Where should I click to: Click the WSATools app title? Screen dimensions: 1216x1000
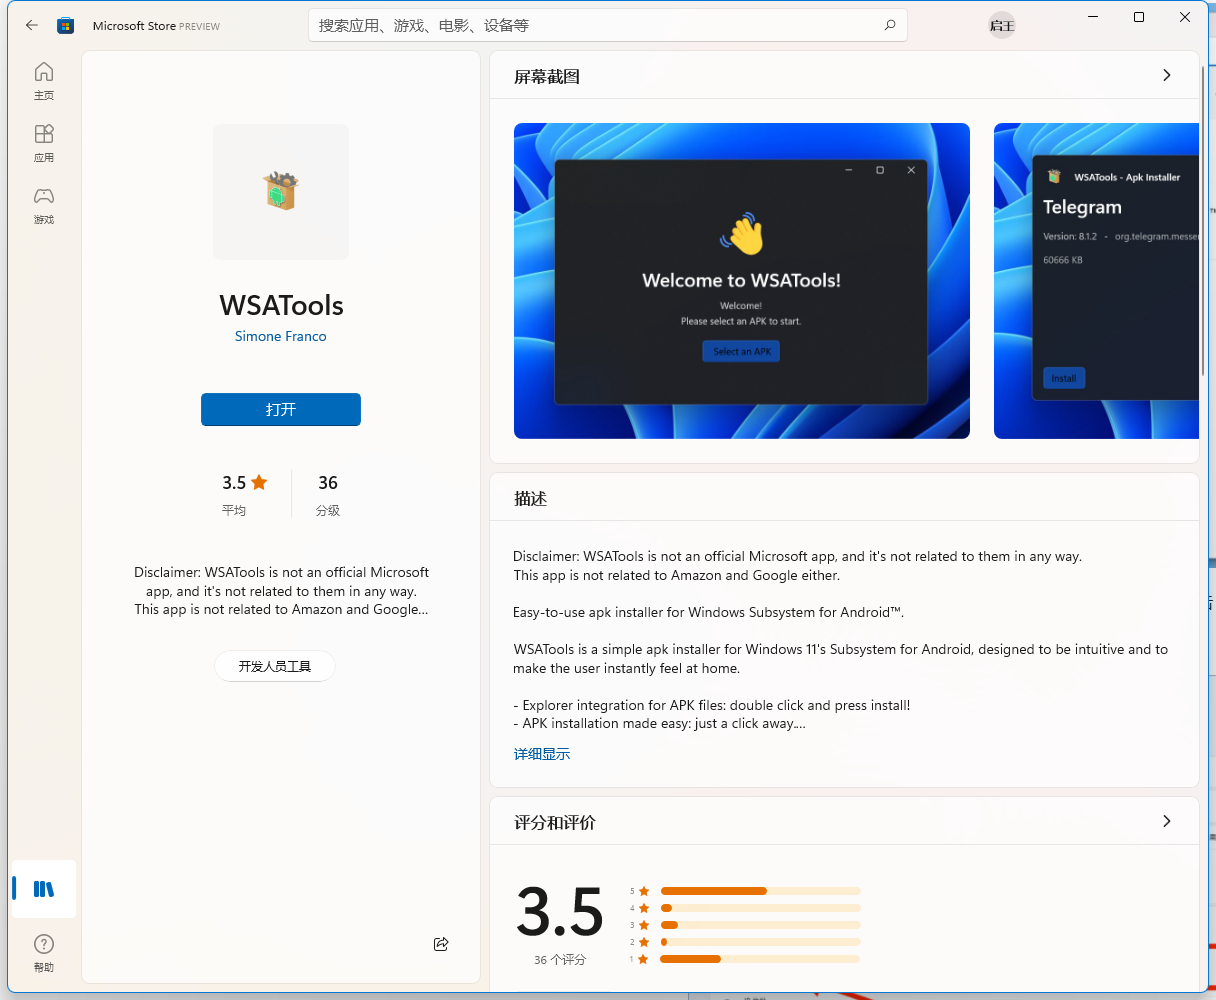(x=281, y=305)
